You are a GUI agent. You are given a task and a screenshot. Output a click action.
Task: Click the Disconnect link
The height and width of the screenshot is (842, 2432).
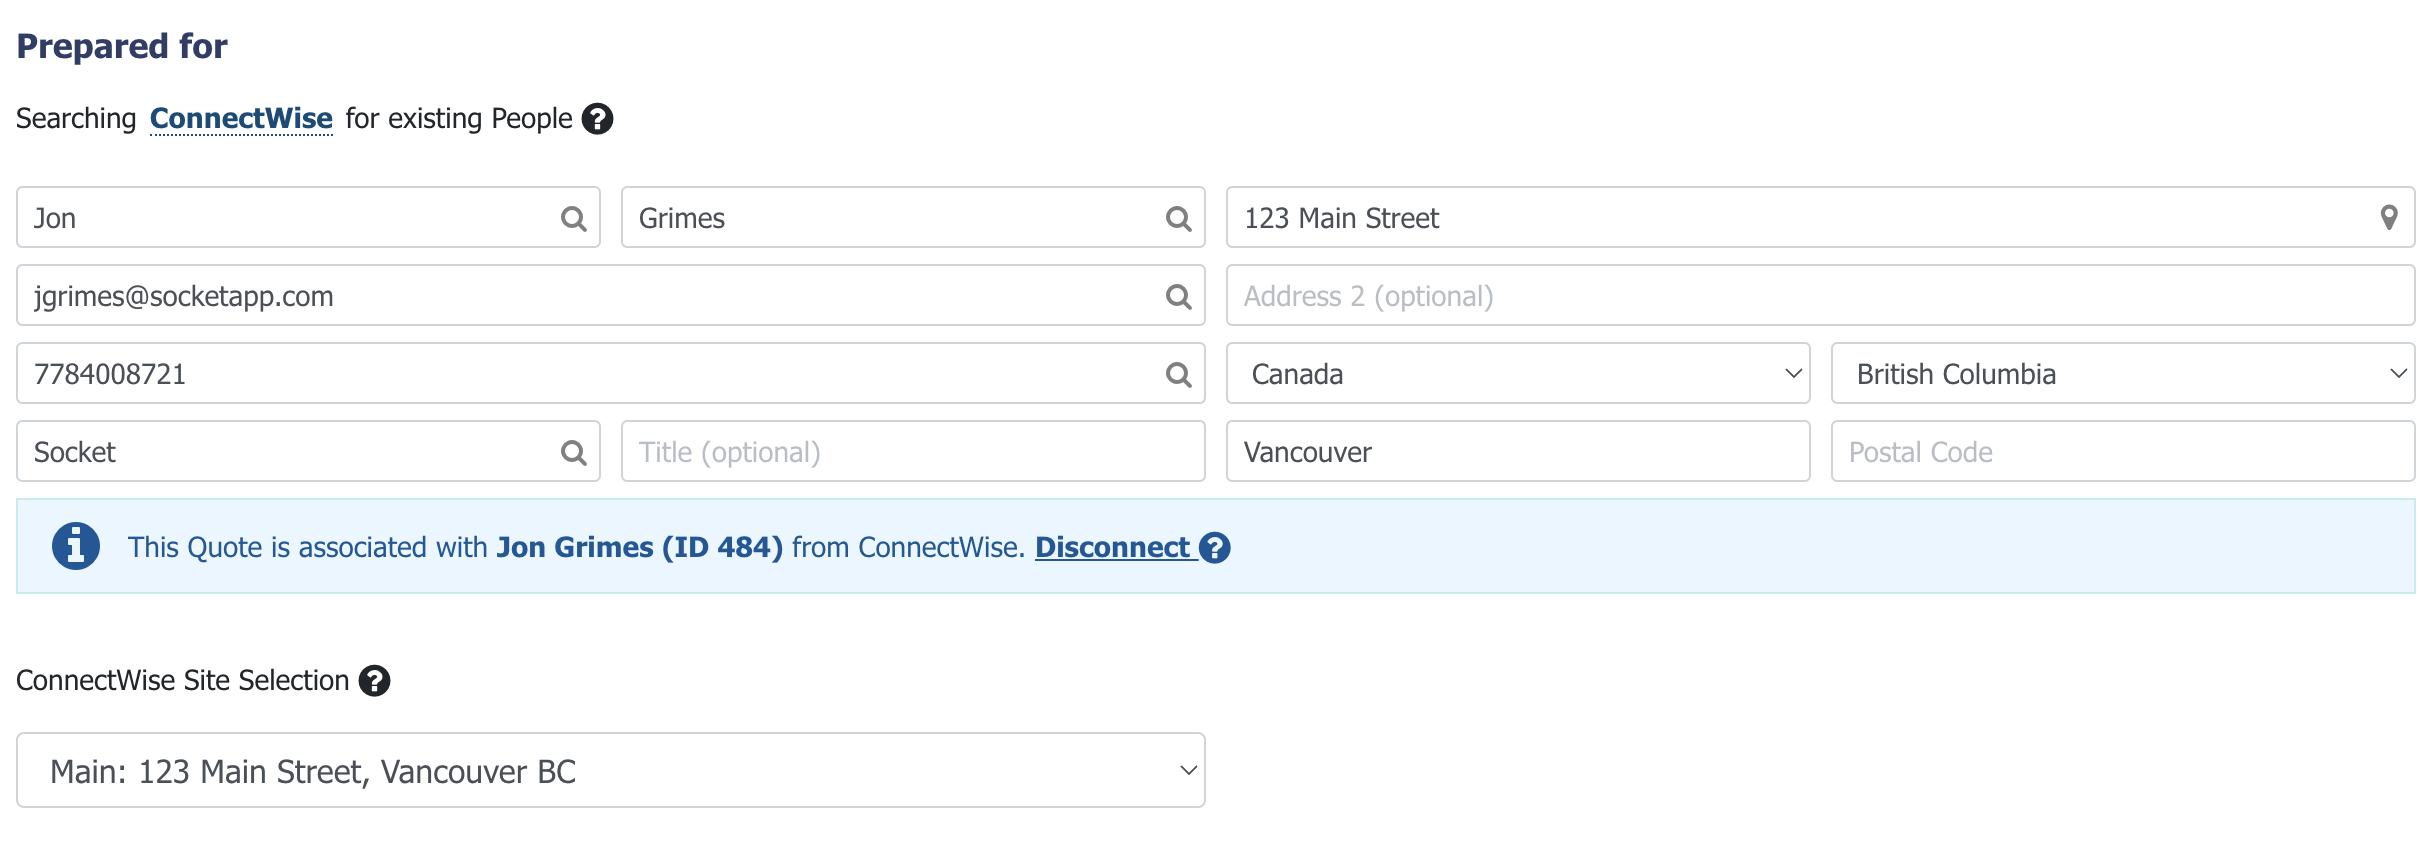[1112, 548]
